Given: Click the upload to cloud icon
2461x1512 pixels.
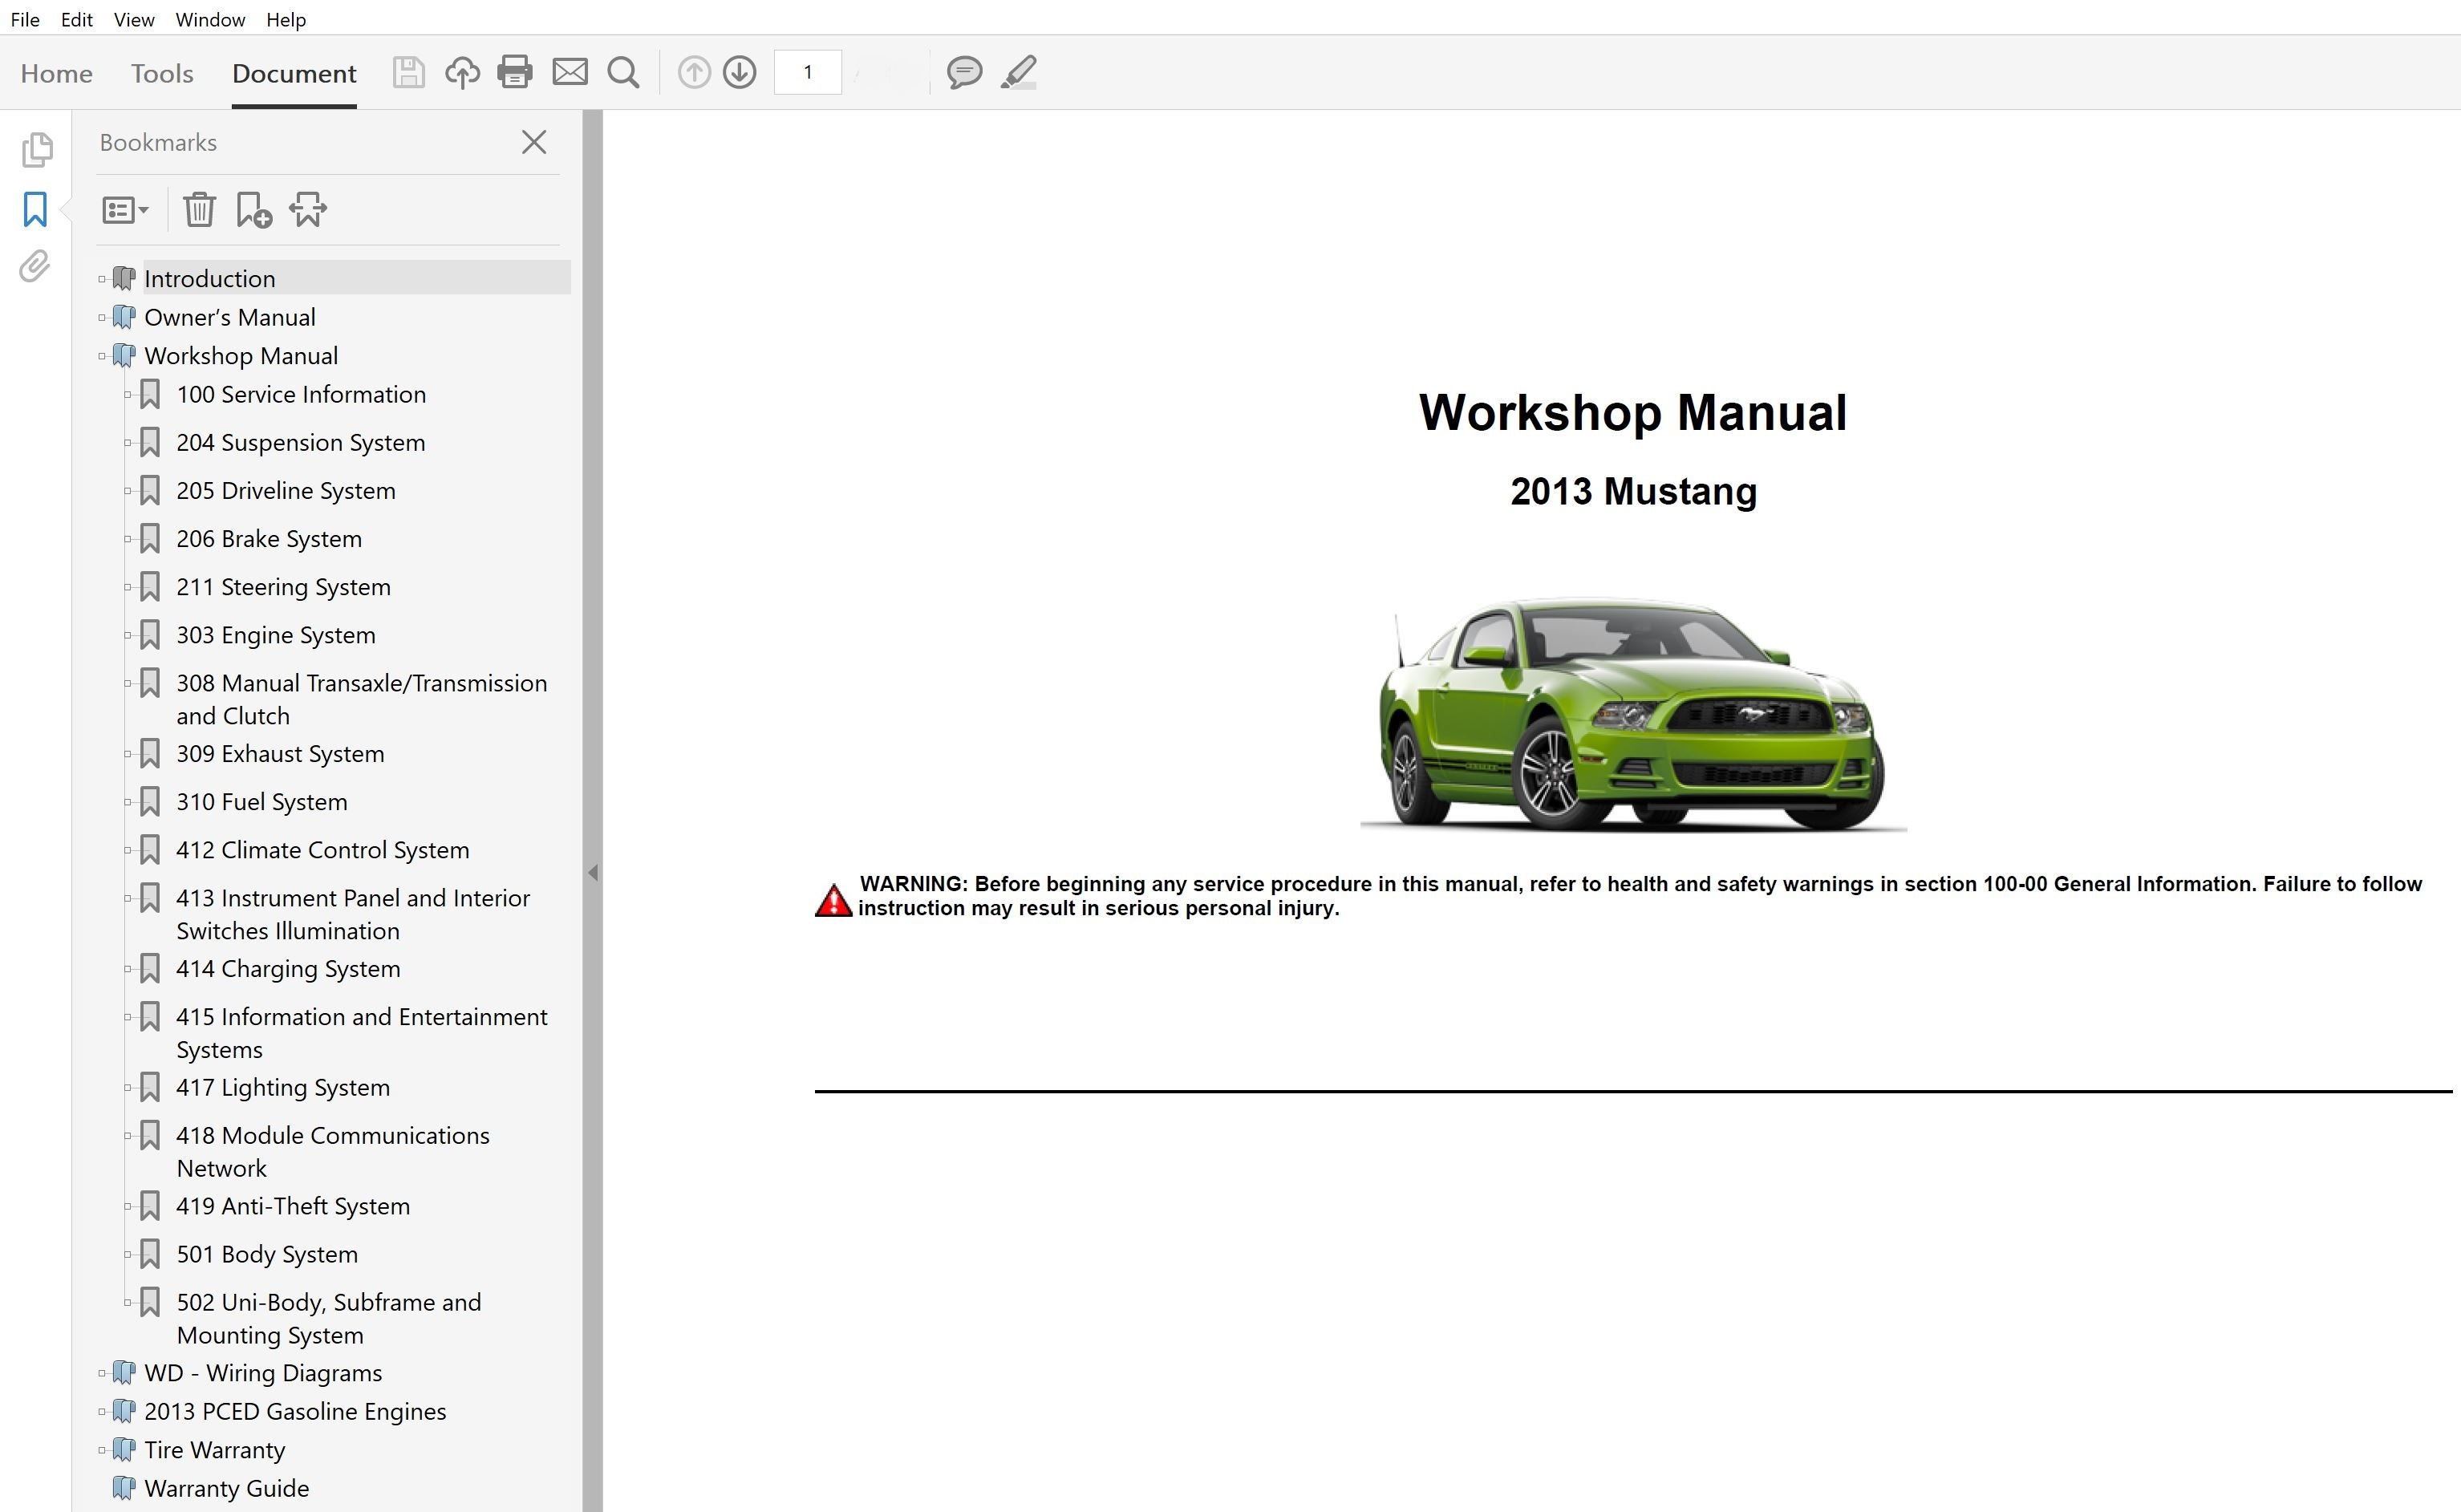Looking at the screenshot, I should 462,72.
